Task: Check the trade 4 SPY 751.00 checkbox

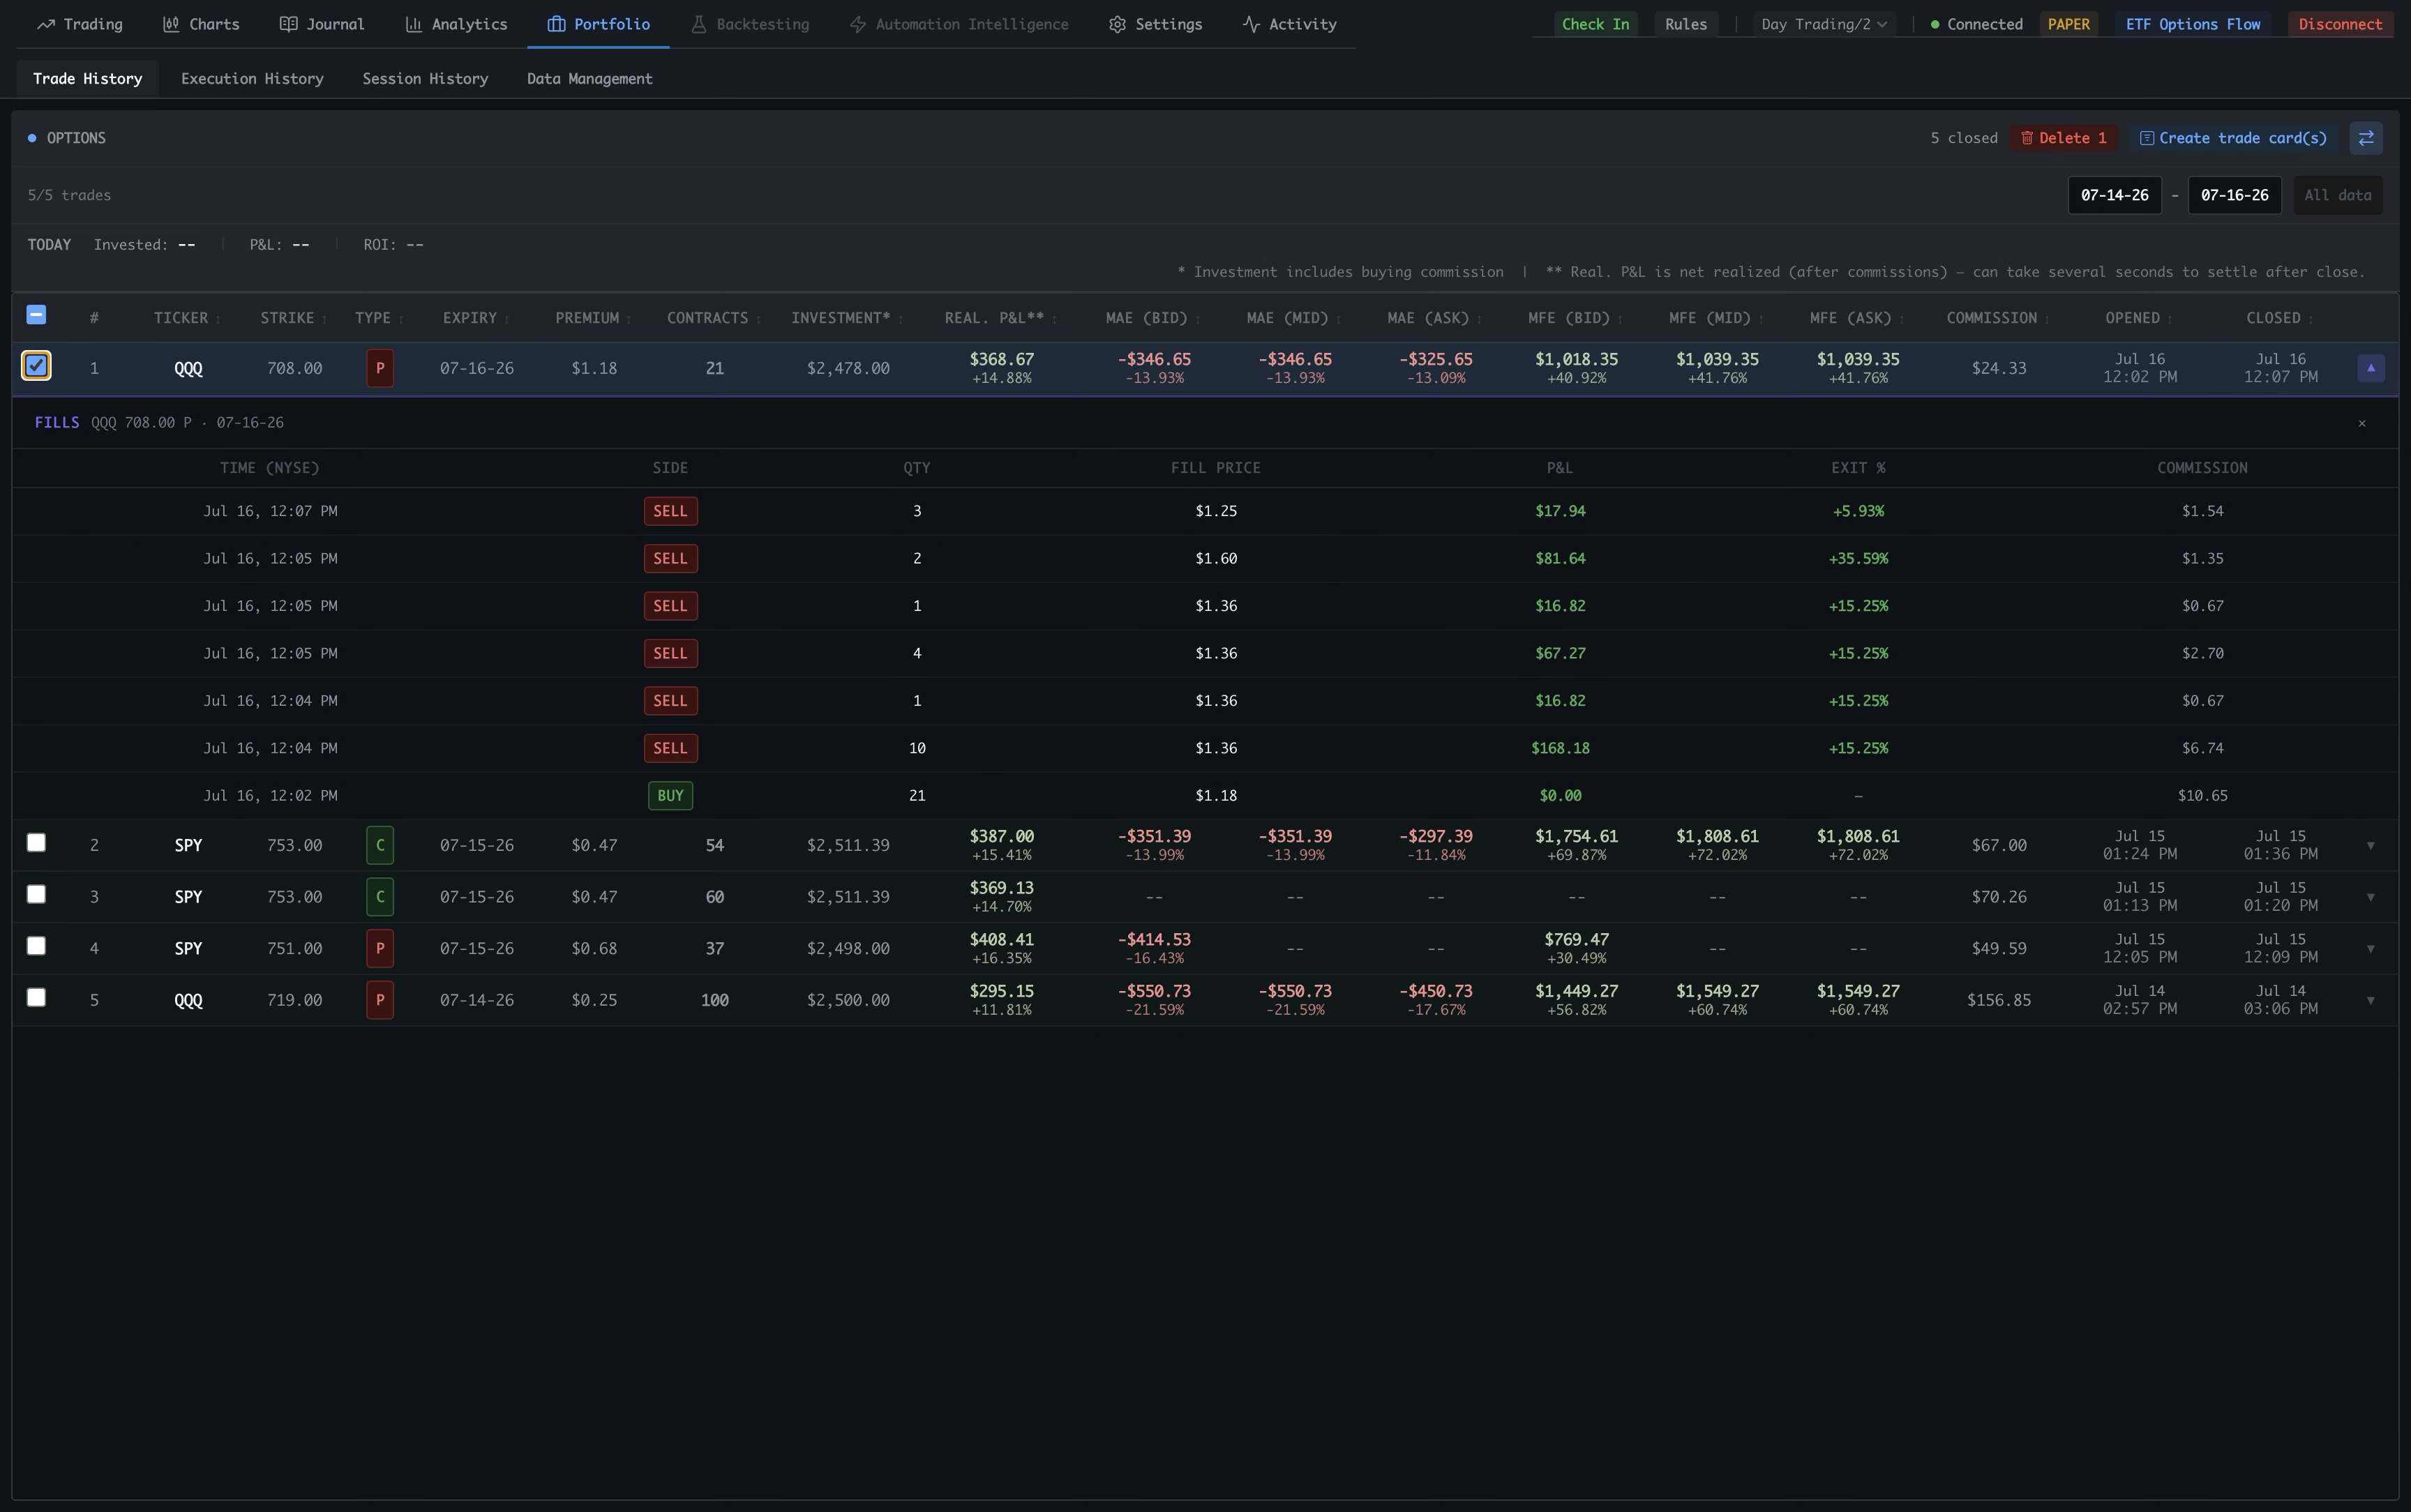Action: [36, 946]
